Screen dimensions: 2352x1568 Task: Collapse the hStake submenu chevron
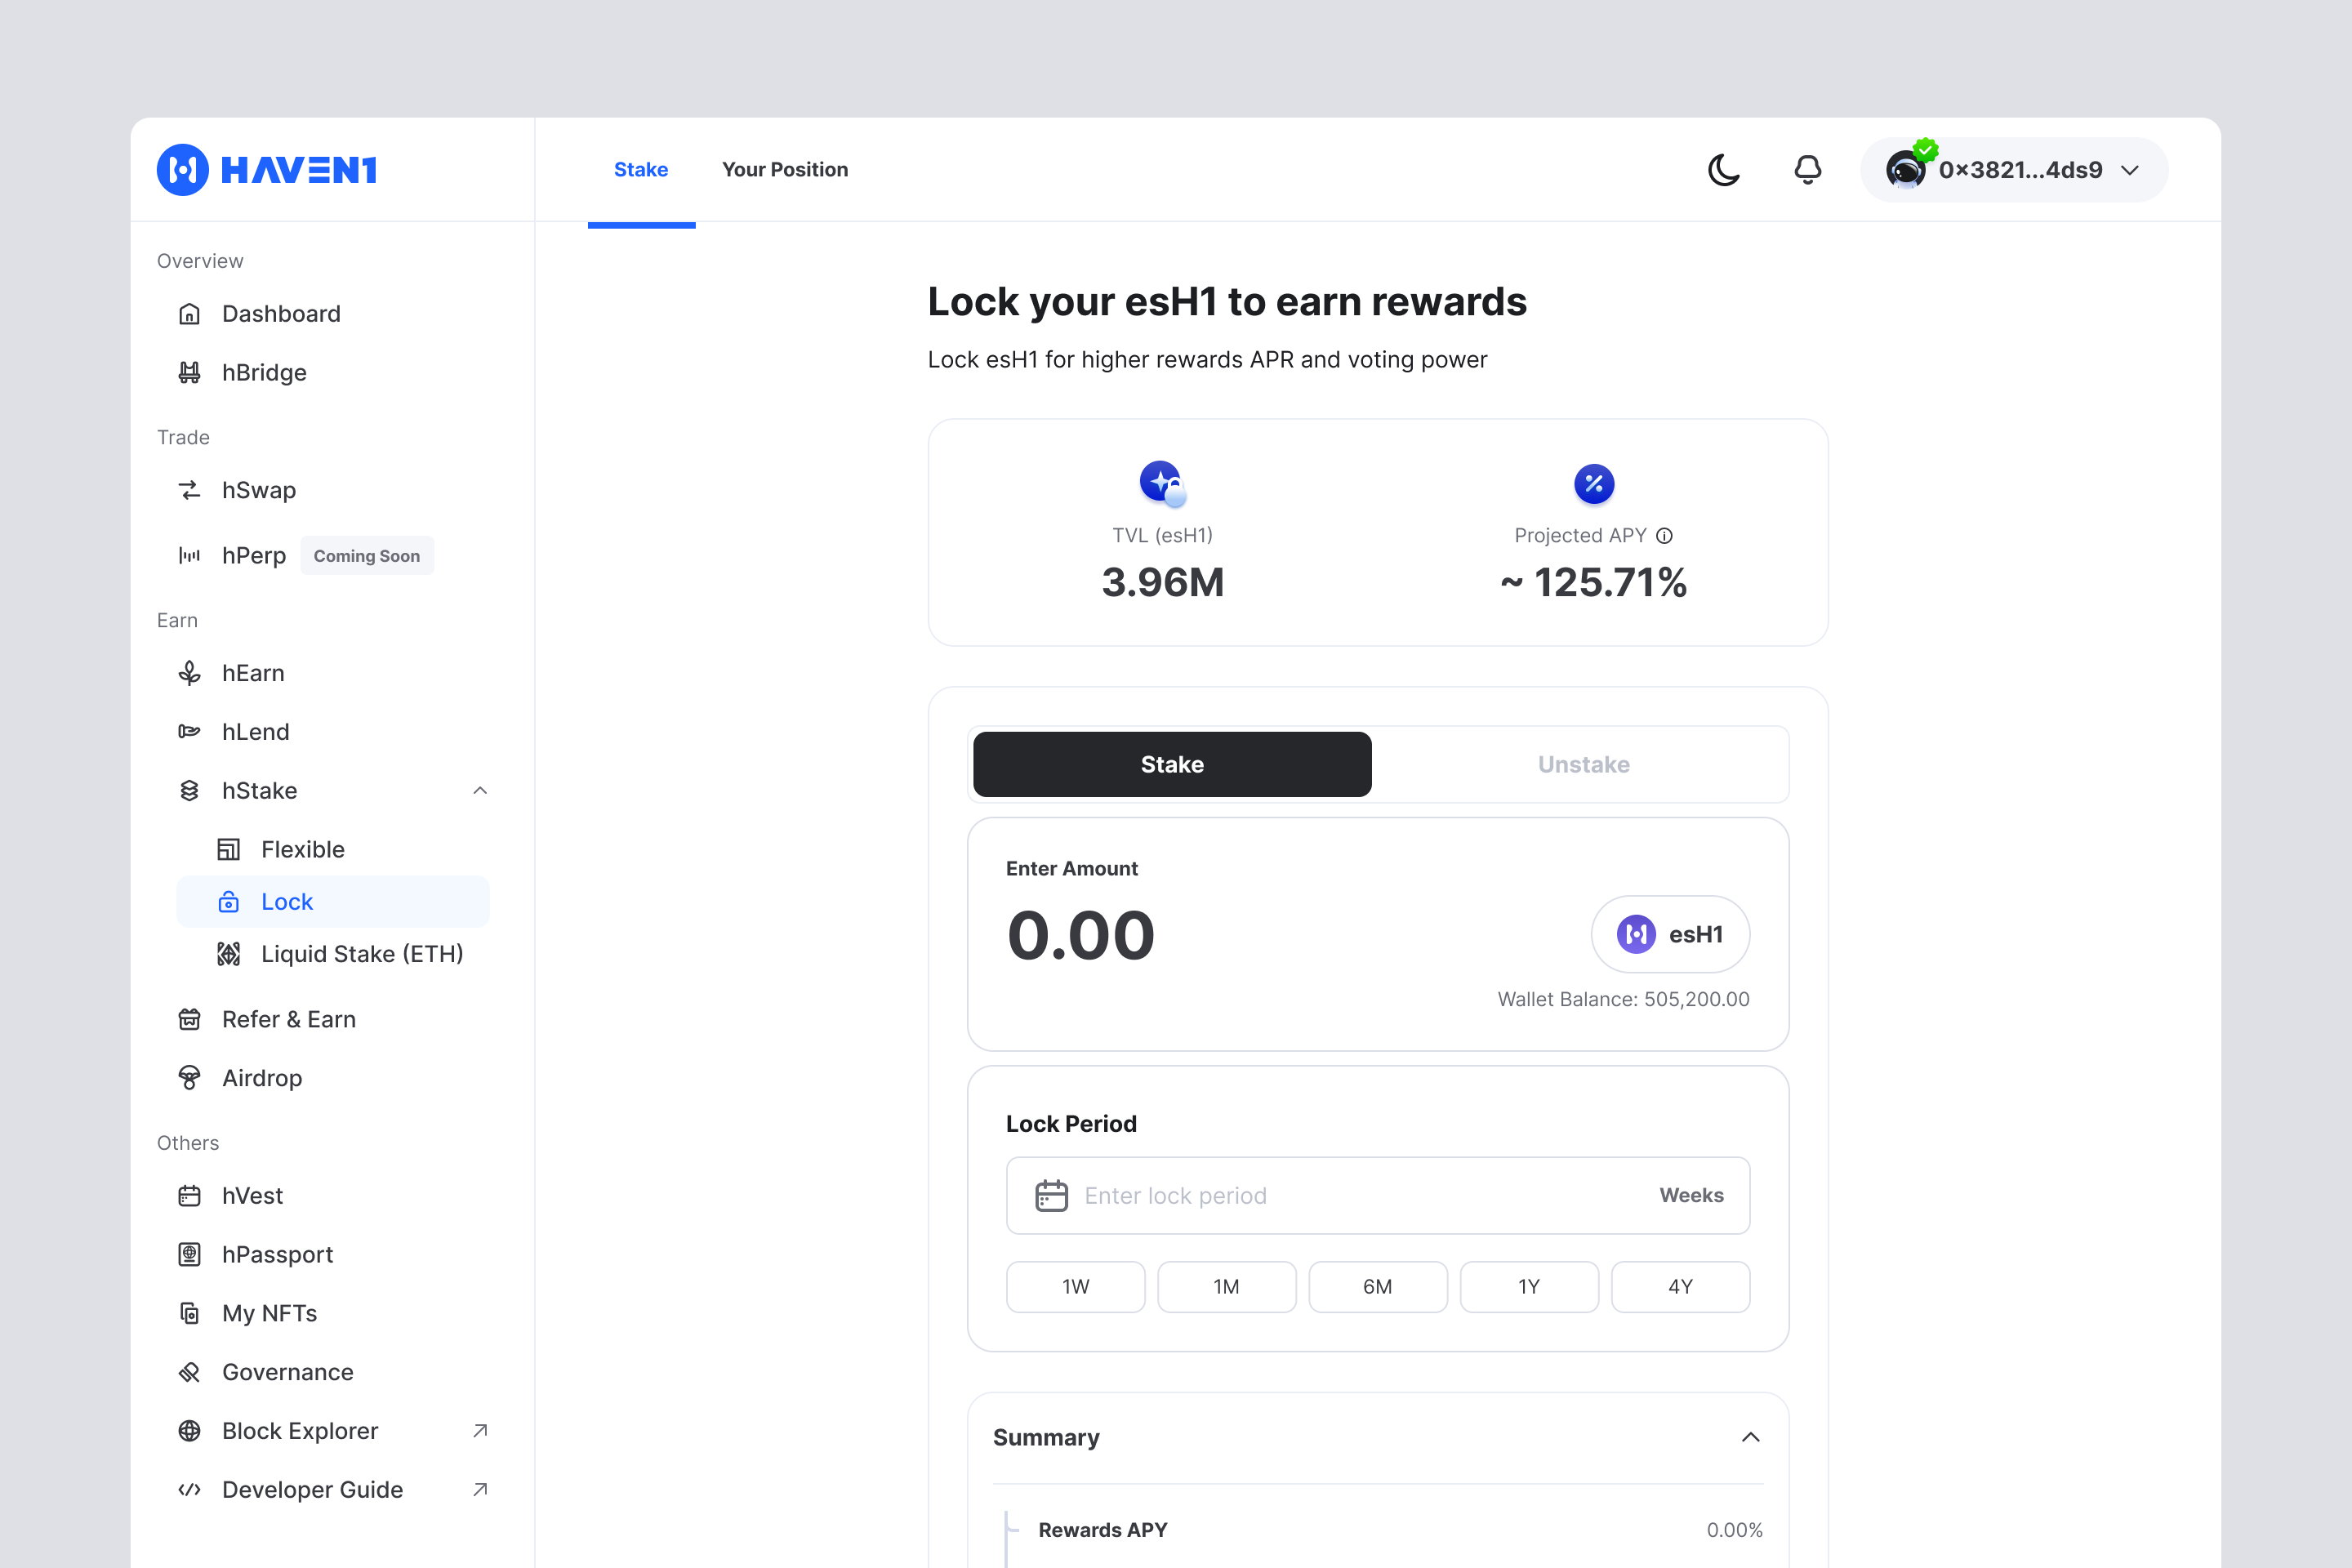(480, 791)
